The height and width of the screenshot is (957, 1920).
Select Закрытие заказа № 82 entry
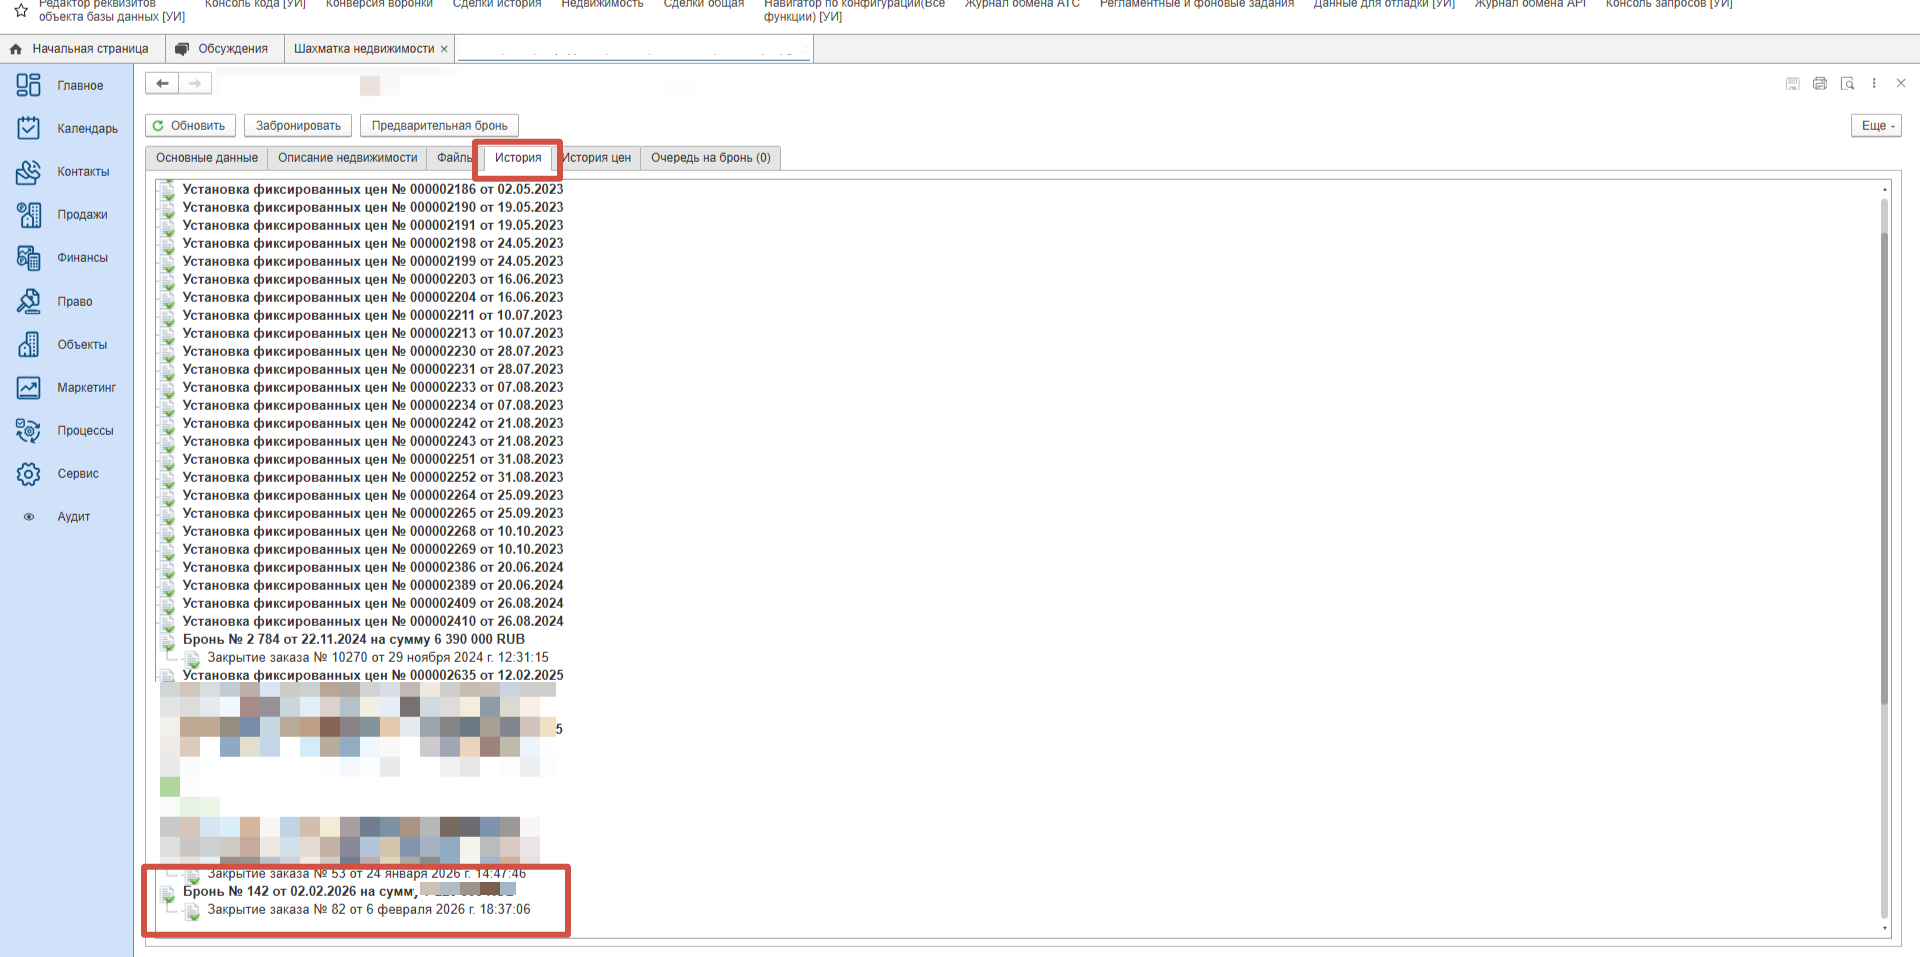point(368,910)
